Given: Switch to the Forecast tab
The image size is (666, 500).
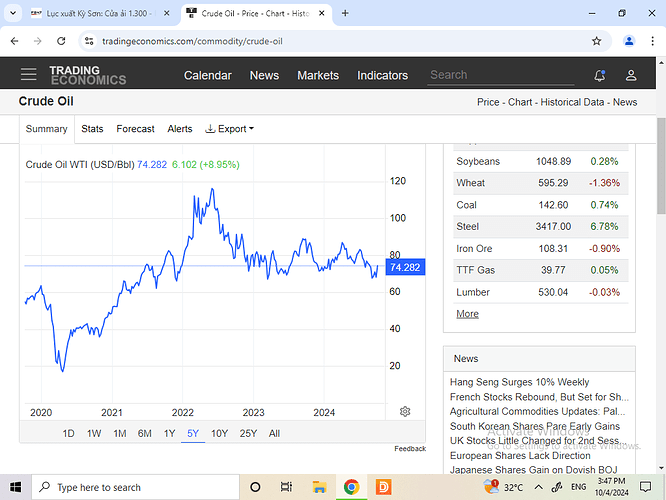Looking at the screenshot, I should point(135,129).
